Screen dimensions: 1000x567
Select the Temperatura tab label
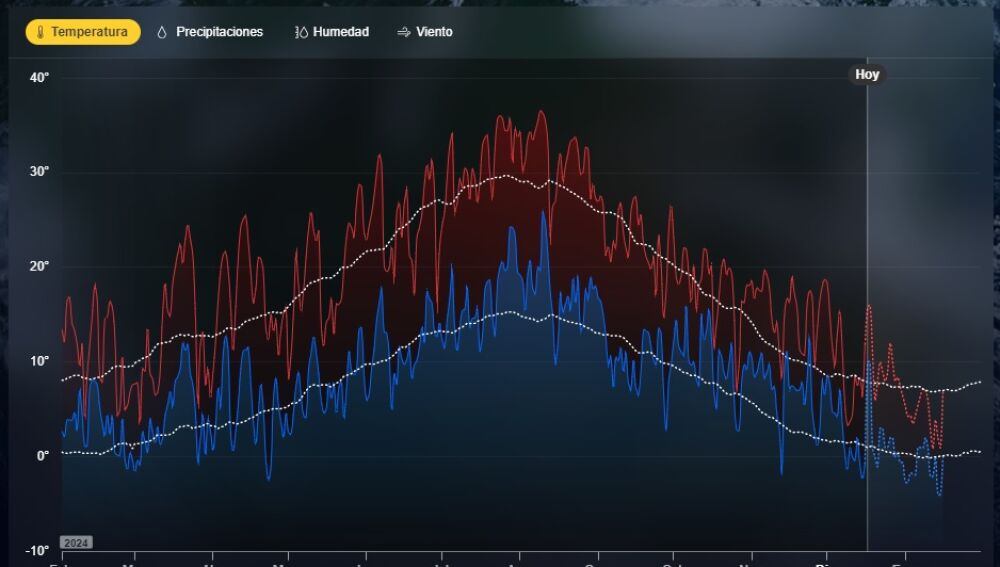click(89, 32)
